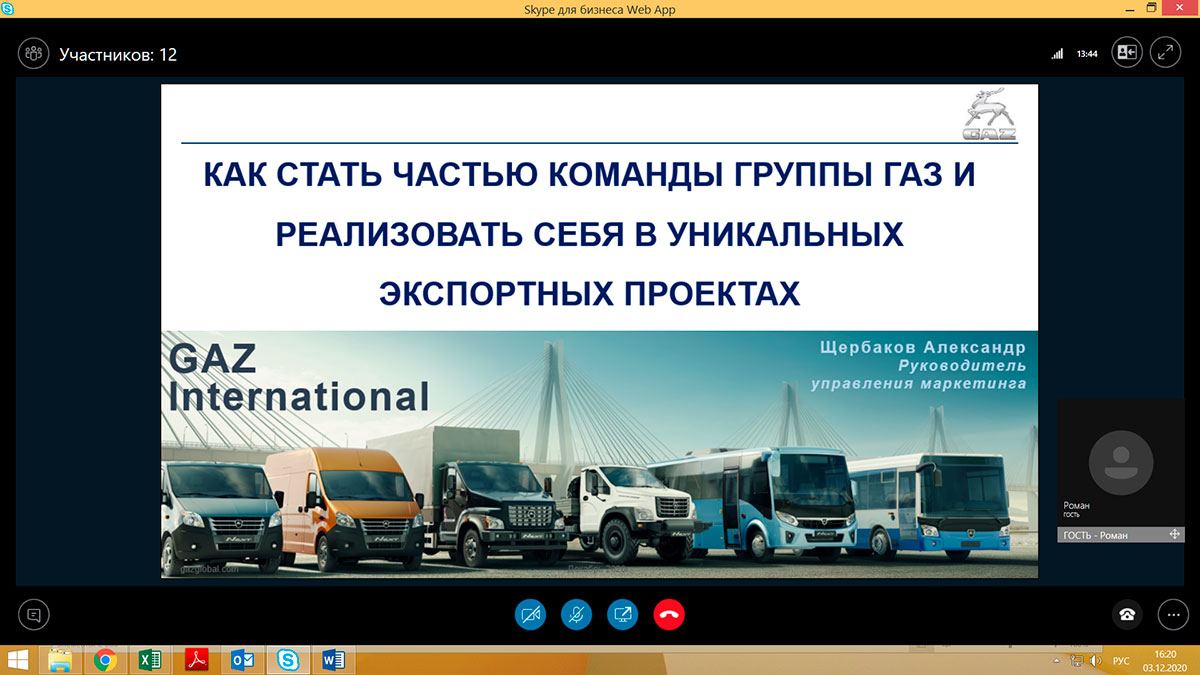
Task: Unmute the microphone
Action: (577, 614)
